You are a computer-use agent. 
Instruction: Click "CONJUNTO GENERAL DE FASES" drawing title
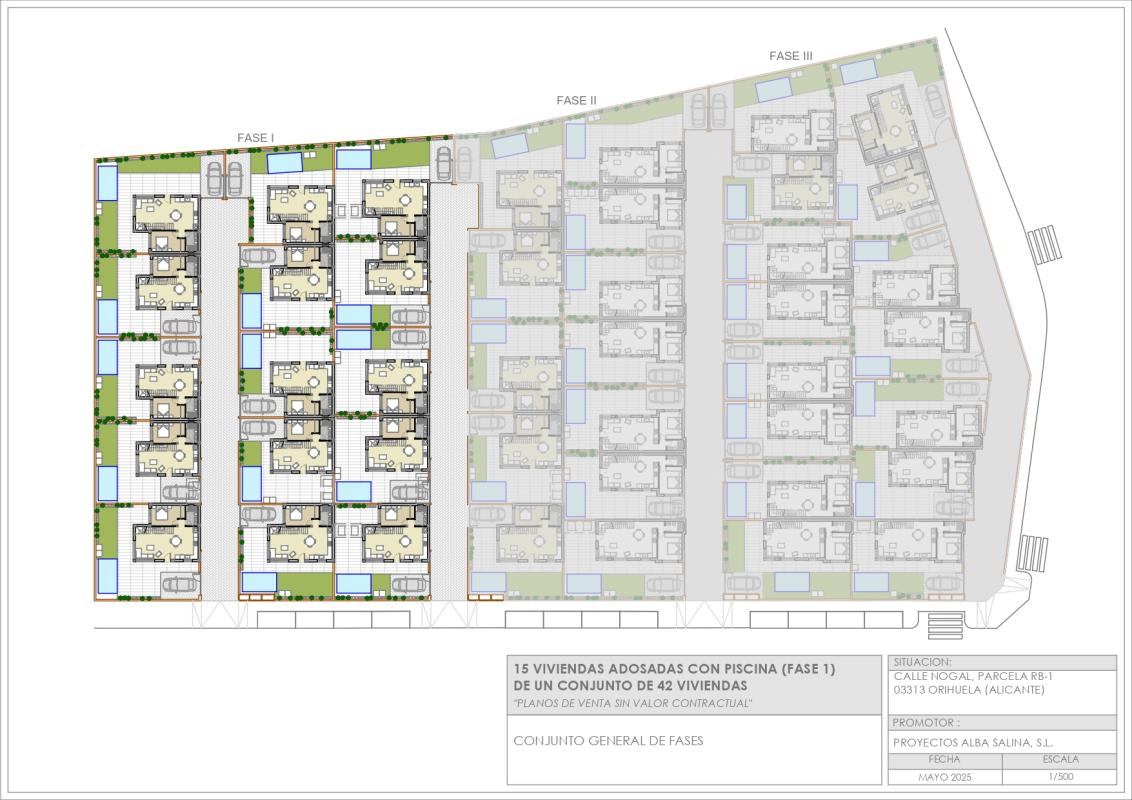[x=608, y=740]
